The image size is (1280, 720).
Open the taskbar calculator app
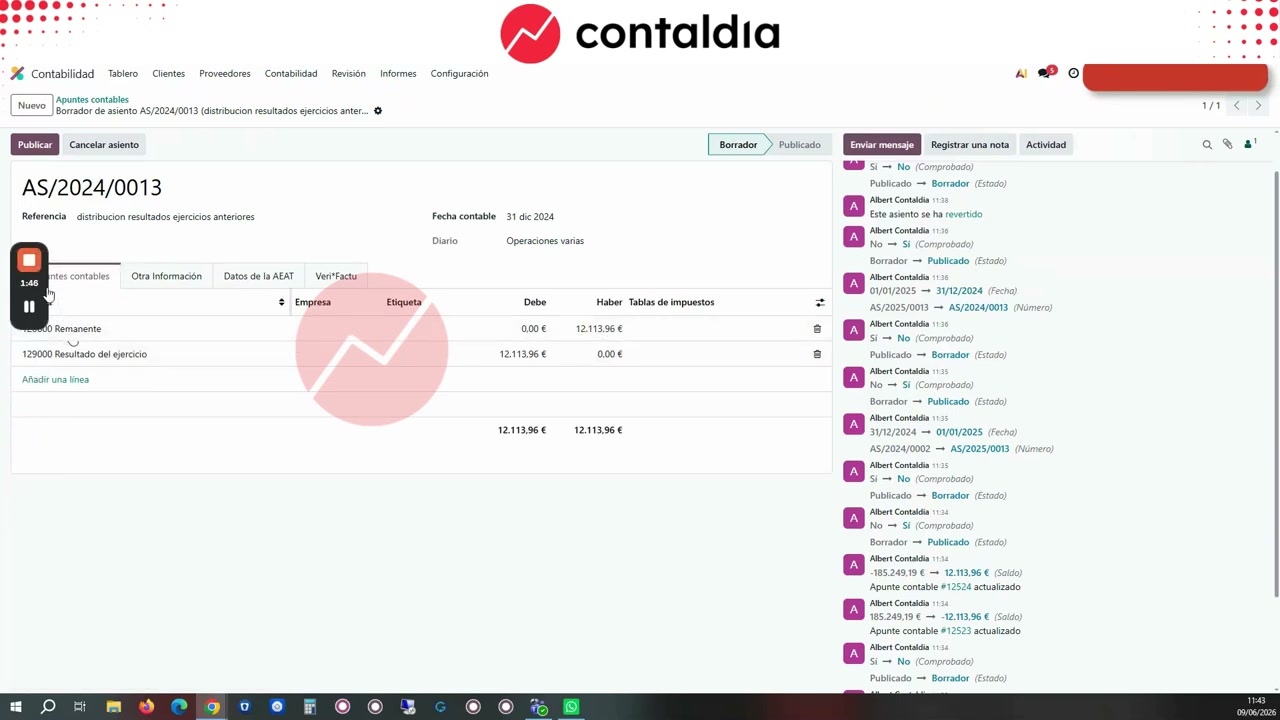click(310, 707)
